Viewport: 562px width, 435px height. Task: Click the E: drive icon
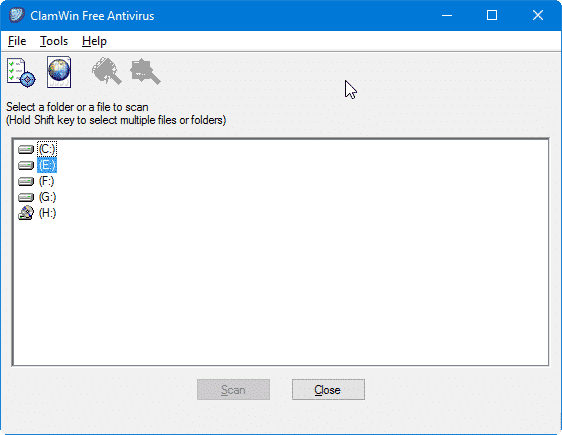[26, 165]
